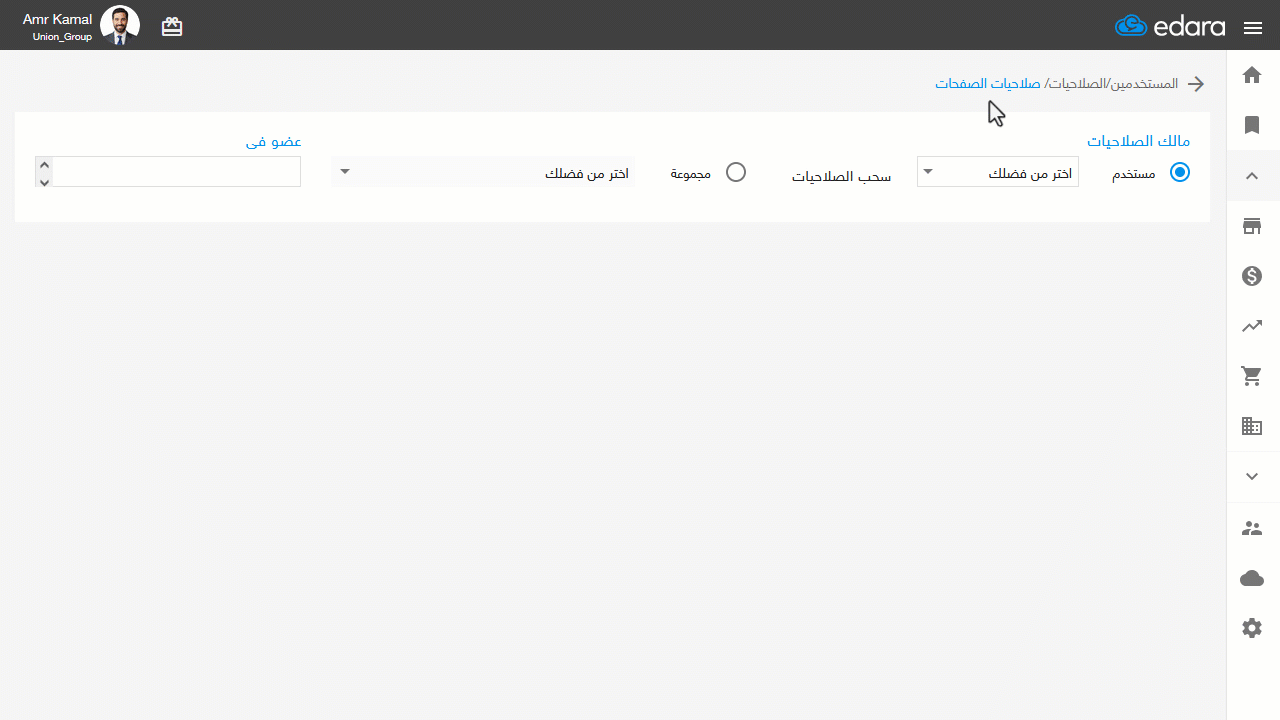Open the group اختر من فضلك dropdown
The image size is (1280, 720).
[x=483, y=172]
